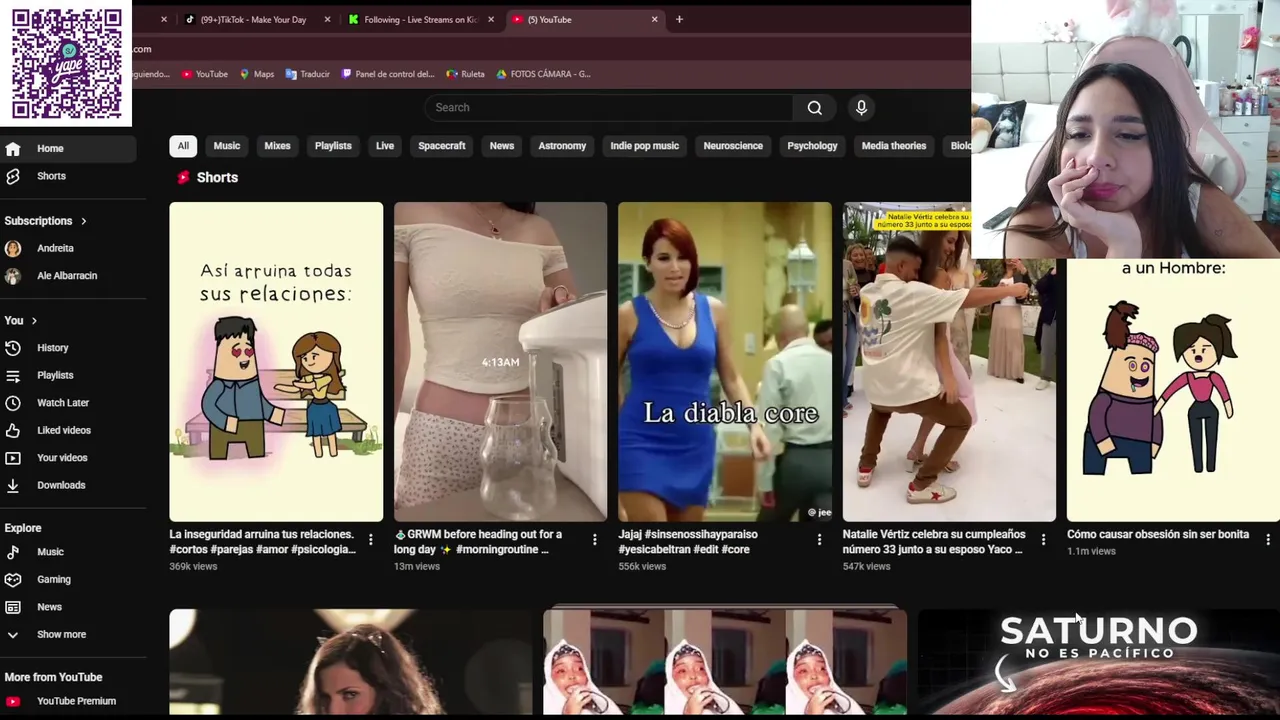Open History clock icon

pyautogui.click(x=13, y=348)
